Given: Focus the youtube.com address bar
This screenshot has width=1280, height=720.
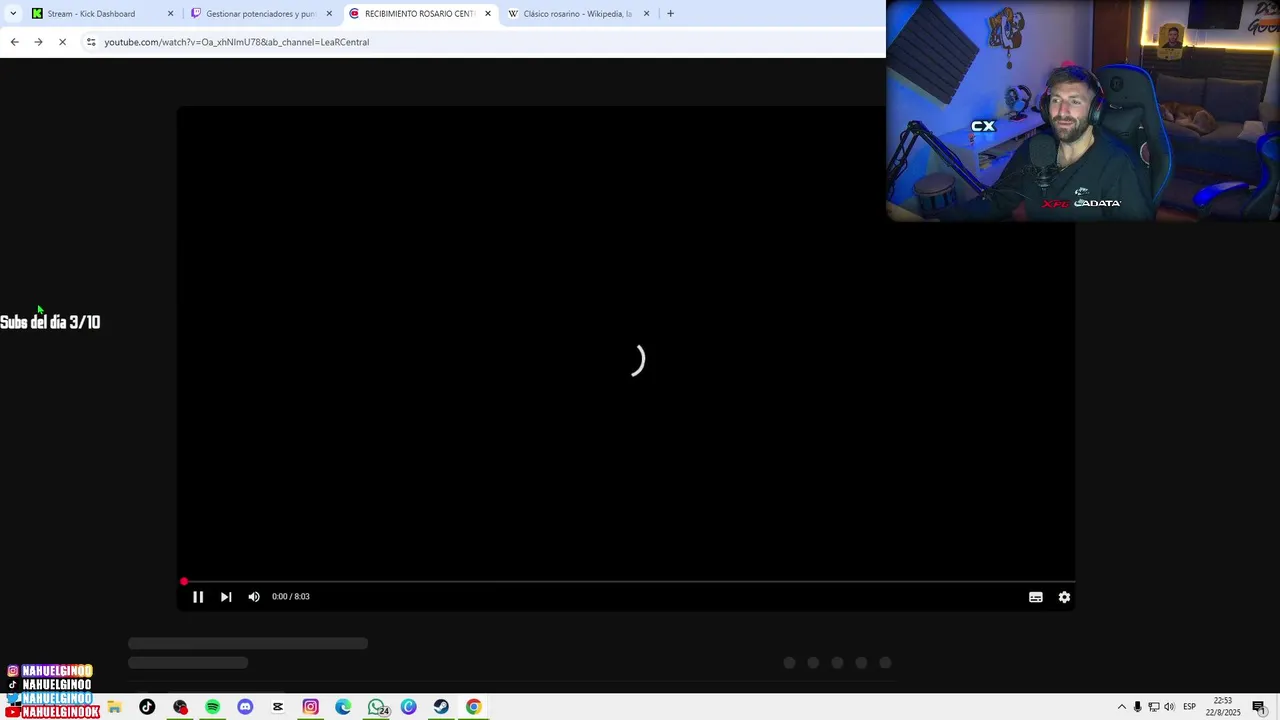Looking at the screenshot, I should tap(237, 42).
